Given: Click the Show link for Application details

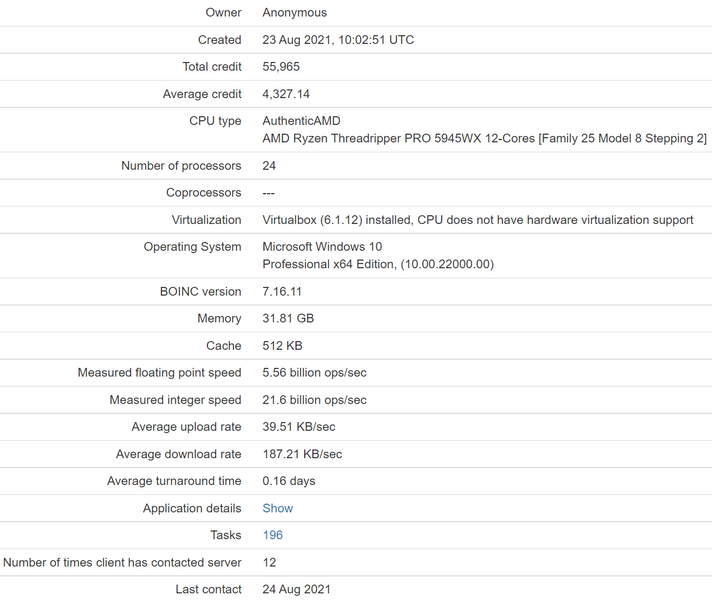Looking at the screenshot, I should [x=277, y=508].
